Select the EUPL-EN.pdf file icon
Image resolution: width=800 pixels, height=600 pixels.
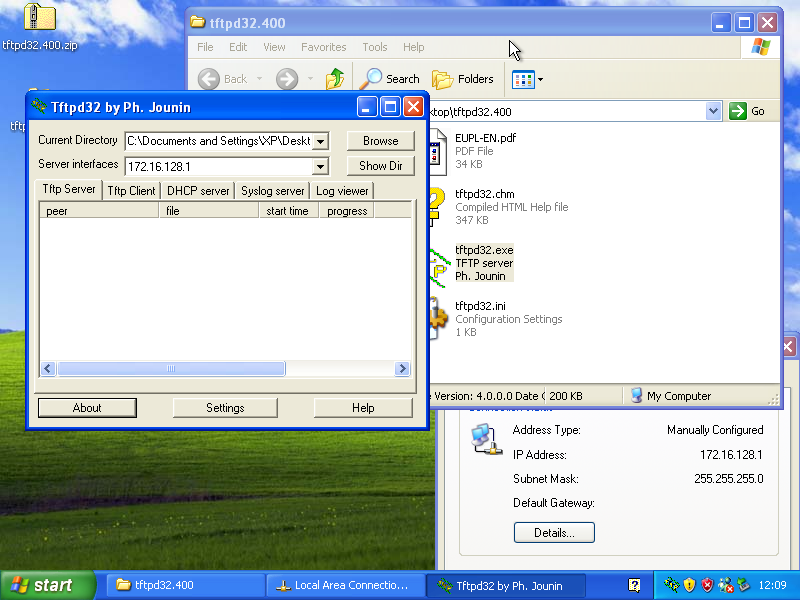(437, 150)
